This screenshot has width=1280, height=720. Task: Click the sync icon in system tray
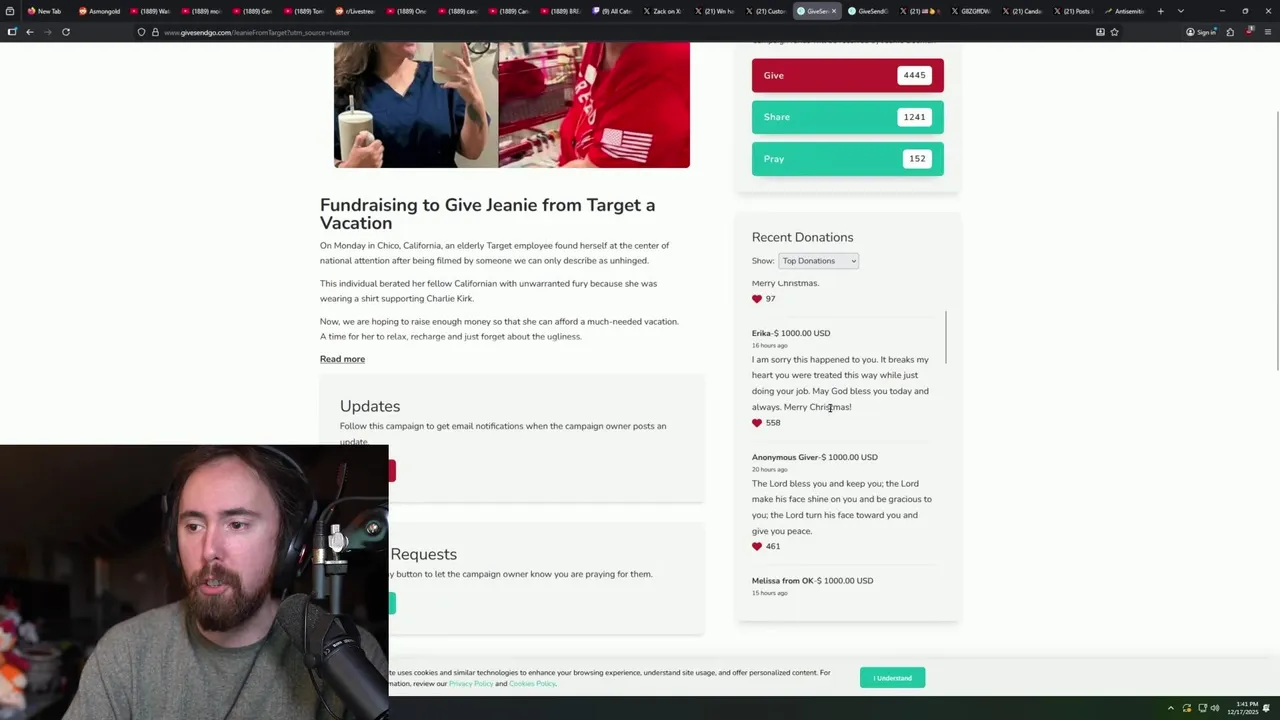[1187, 708]
